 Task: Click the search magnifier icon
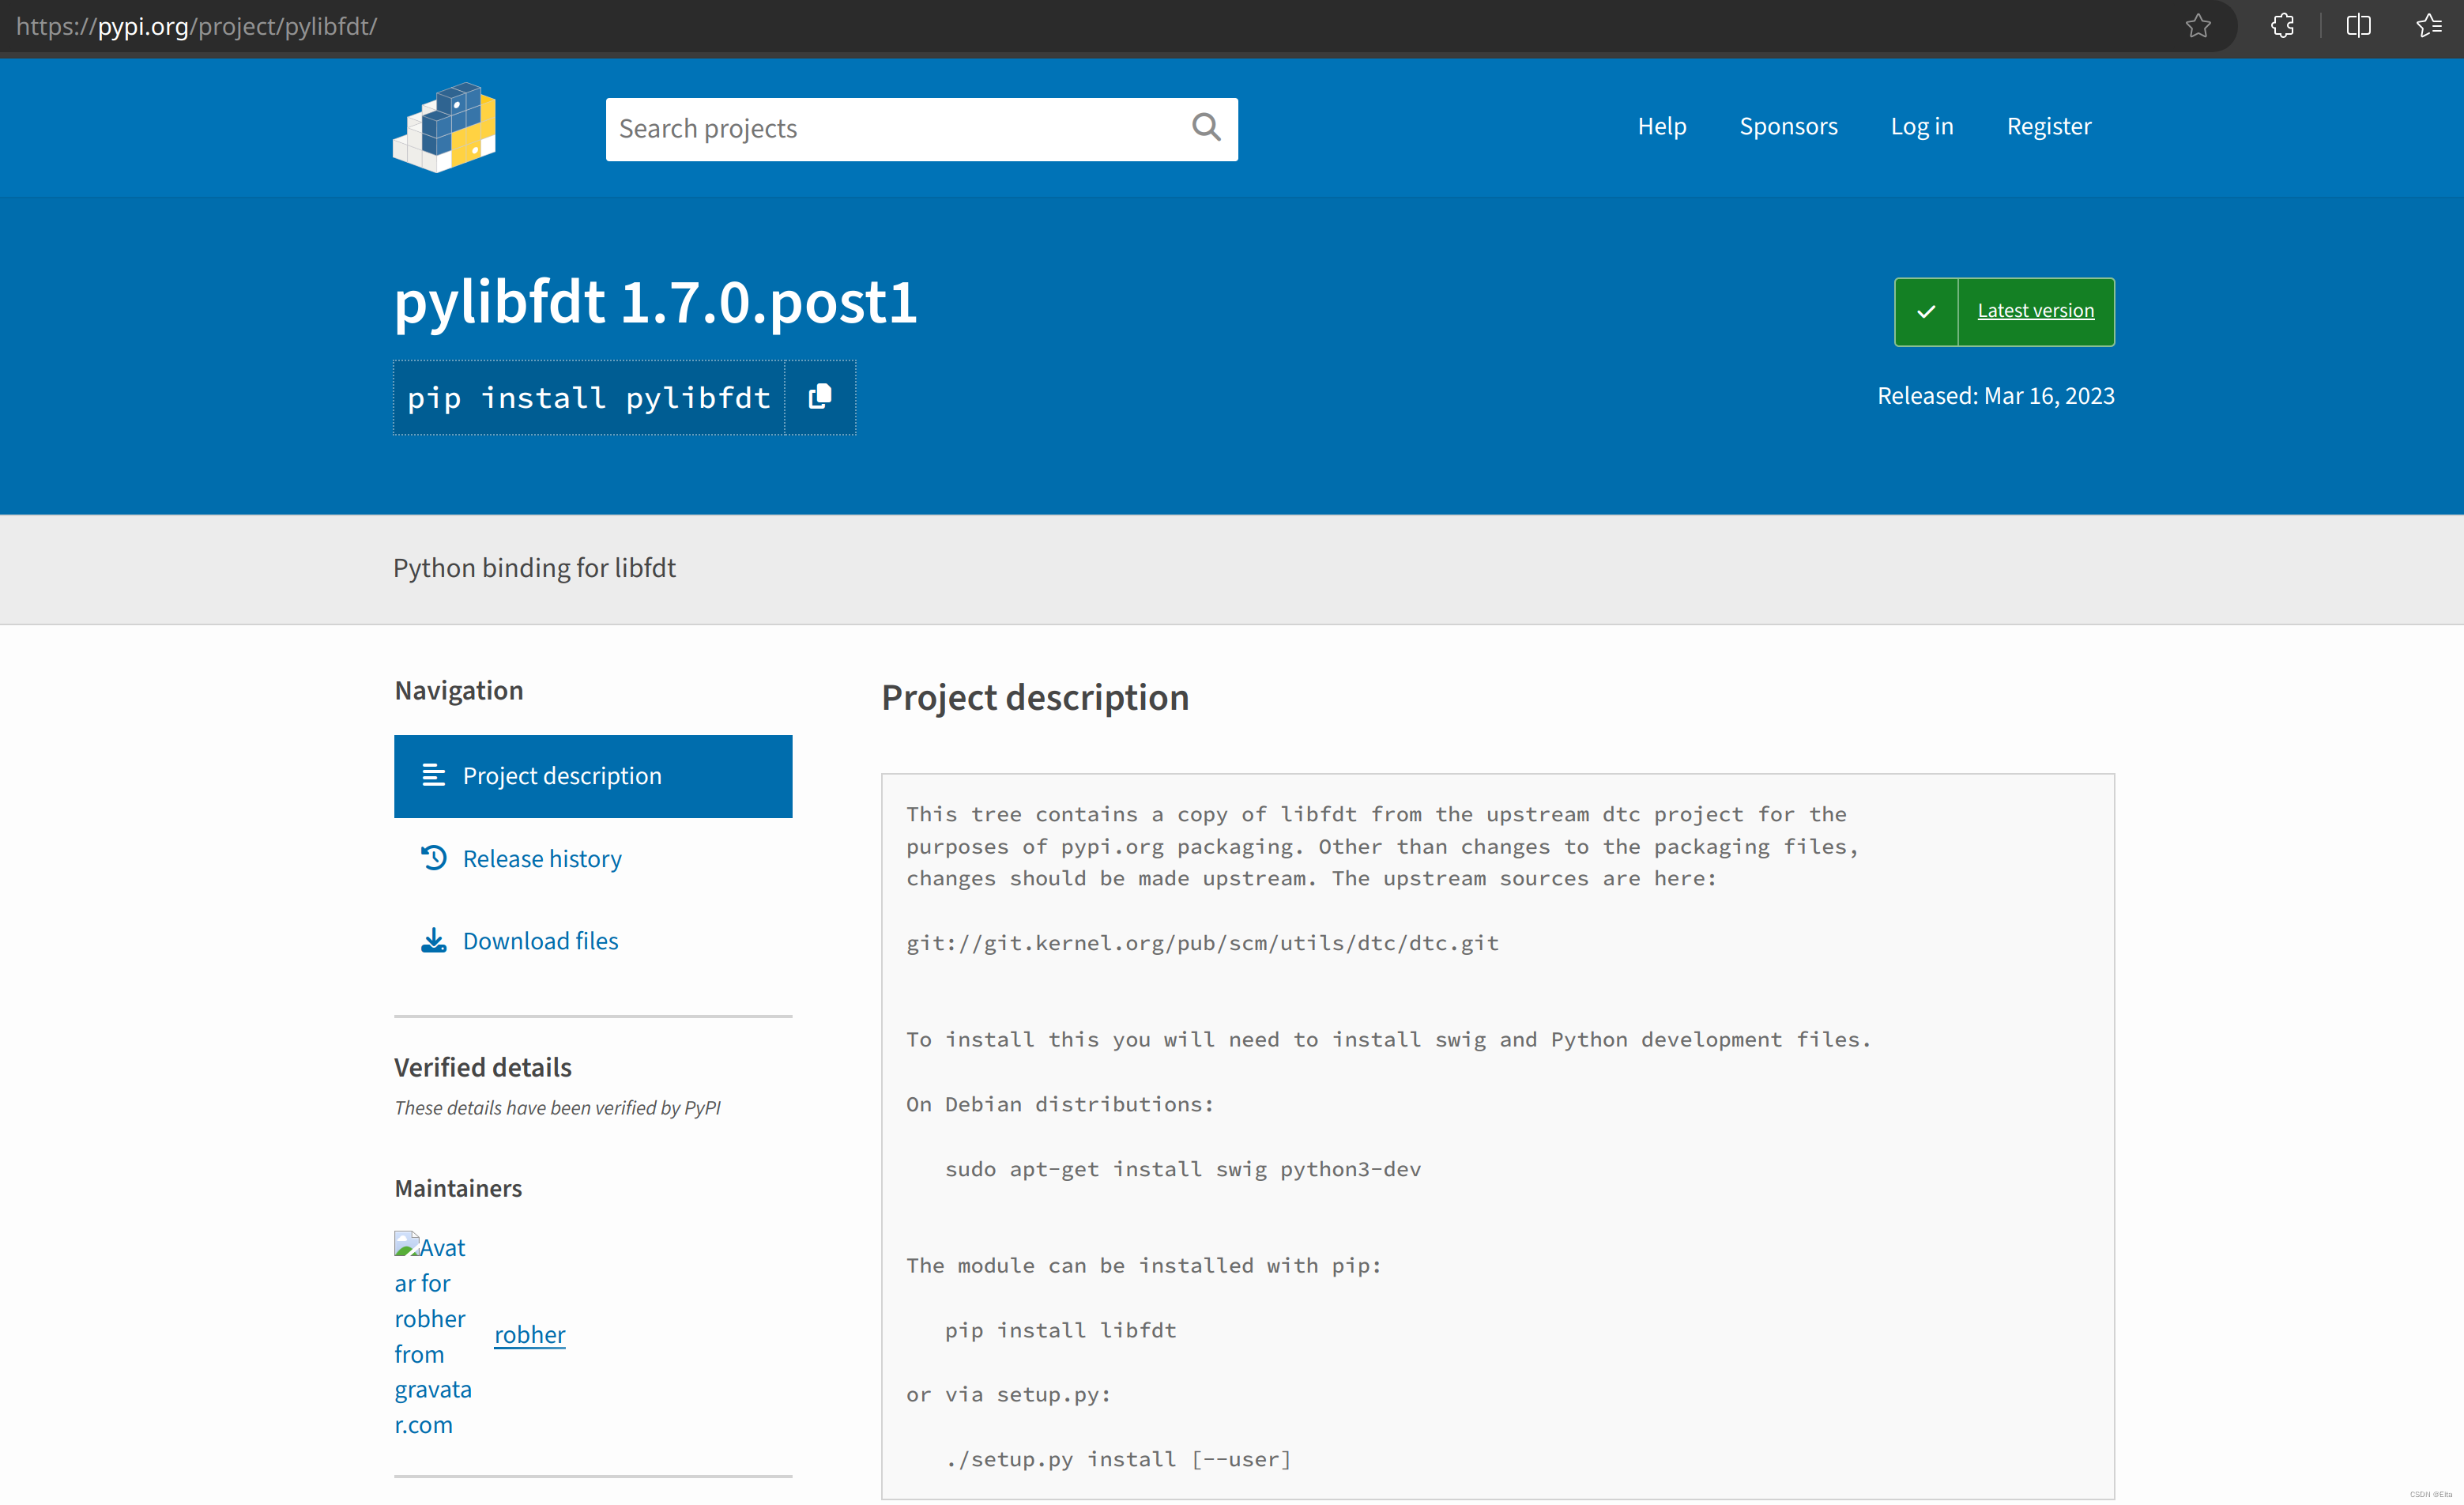[x=1206, y=128]
